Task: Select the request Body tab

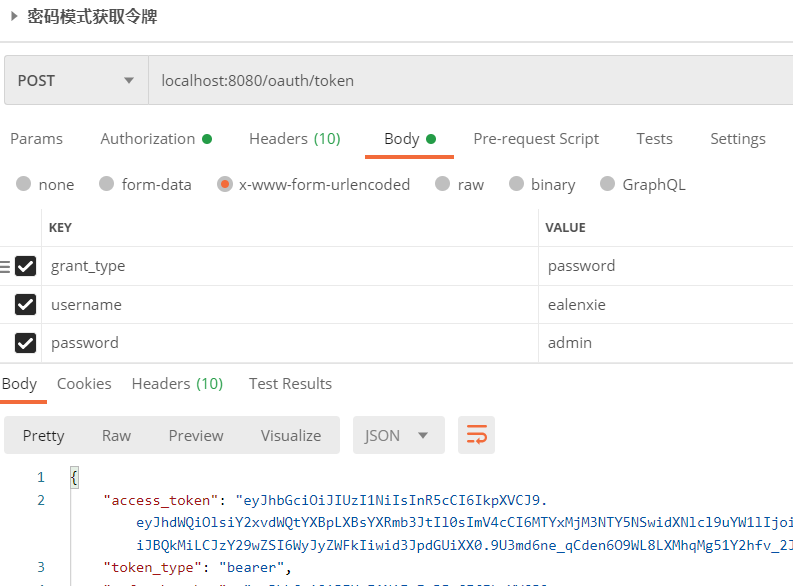Action: click(x=410, y=139)
